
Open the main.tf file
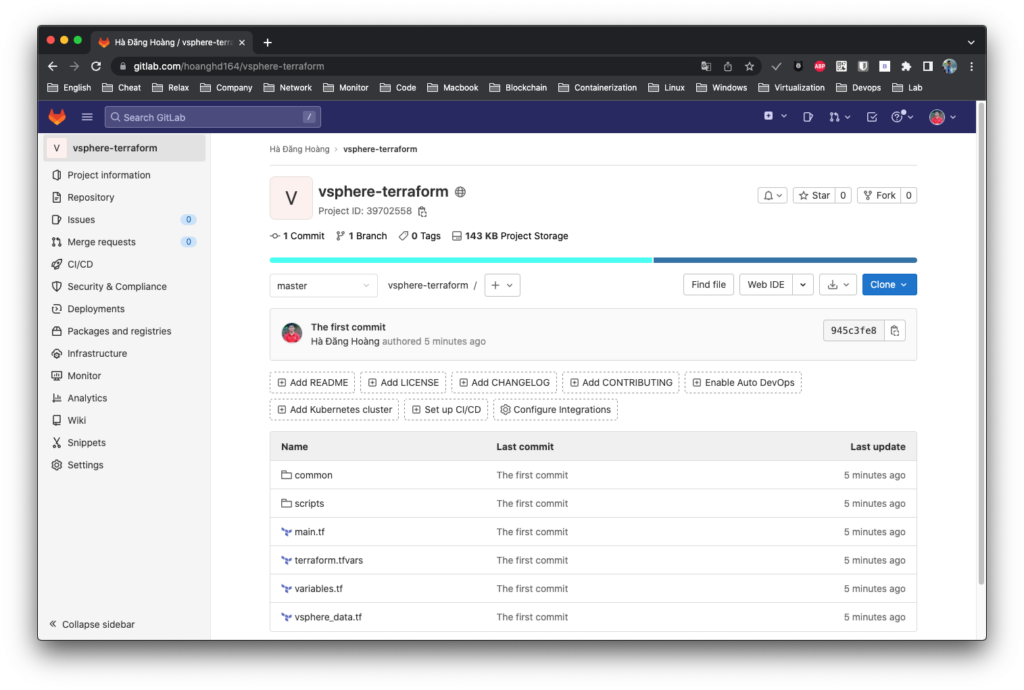310,532
